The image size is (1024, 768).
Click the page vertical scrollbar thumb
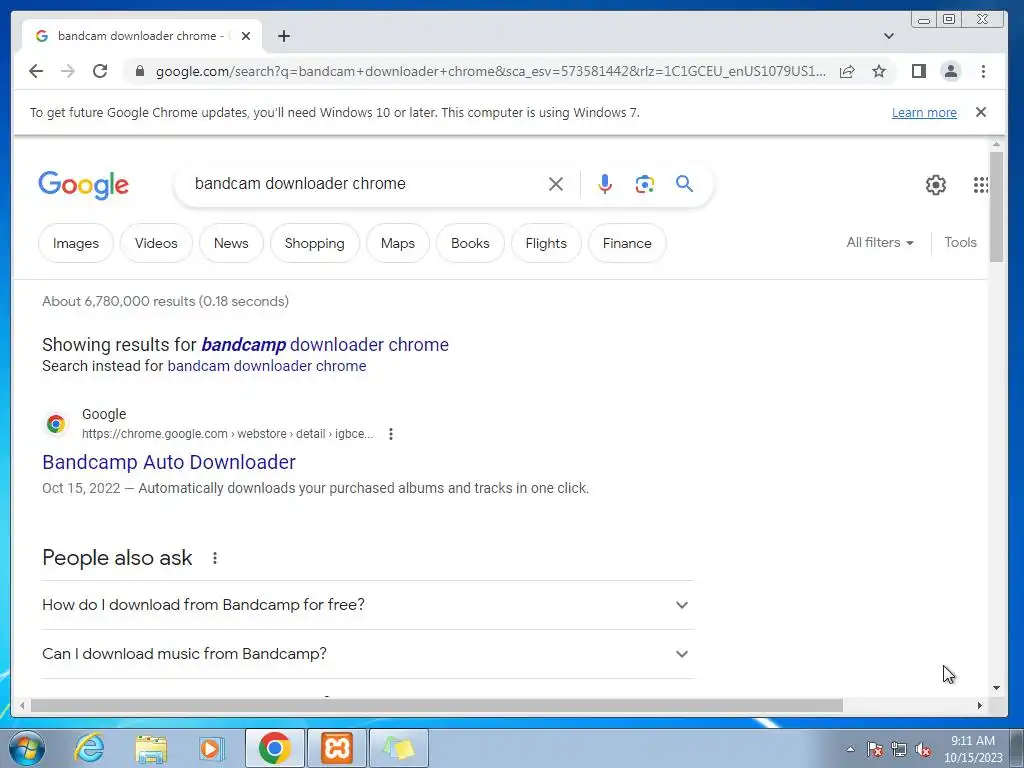(996, 206)
